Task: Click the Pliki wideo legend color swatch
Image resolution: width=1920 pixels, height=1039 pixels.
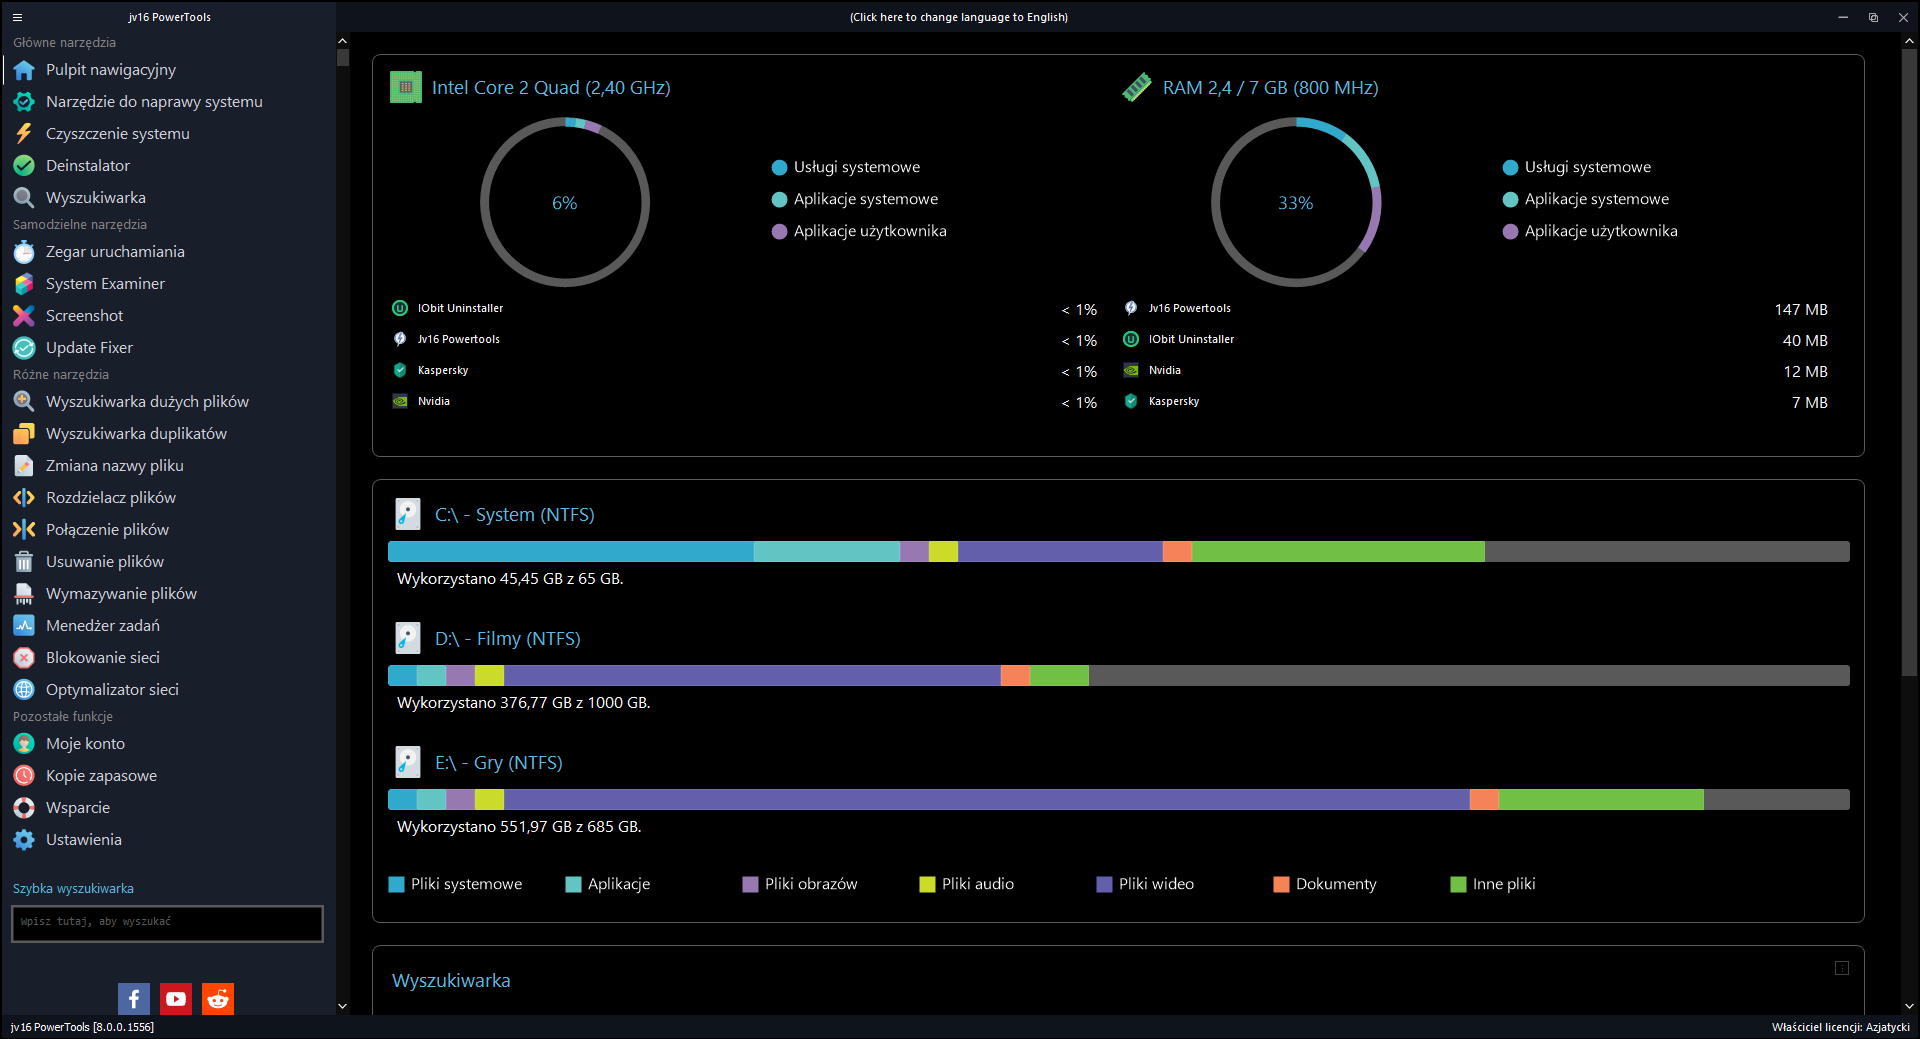Action: pyautogui.click(x=1104, y=884)
